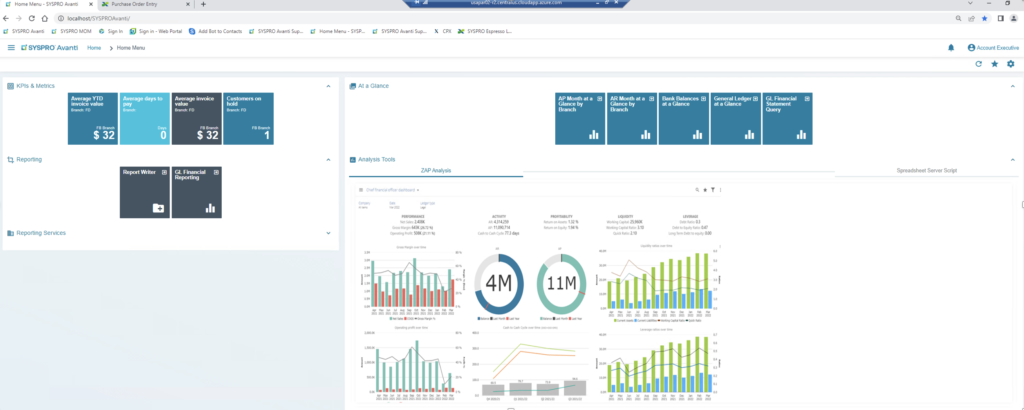The height and width of the screenshot is (410, 1024).
Task: Click the Home breadcrumb link
Action: (x=94, y=48)
